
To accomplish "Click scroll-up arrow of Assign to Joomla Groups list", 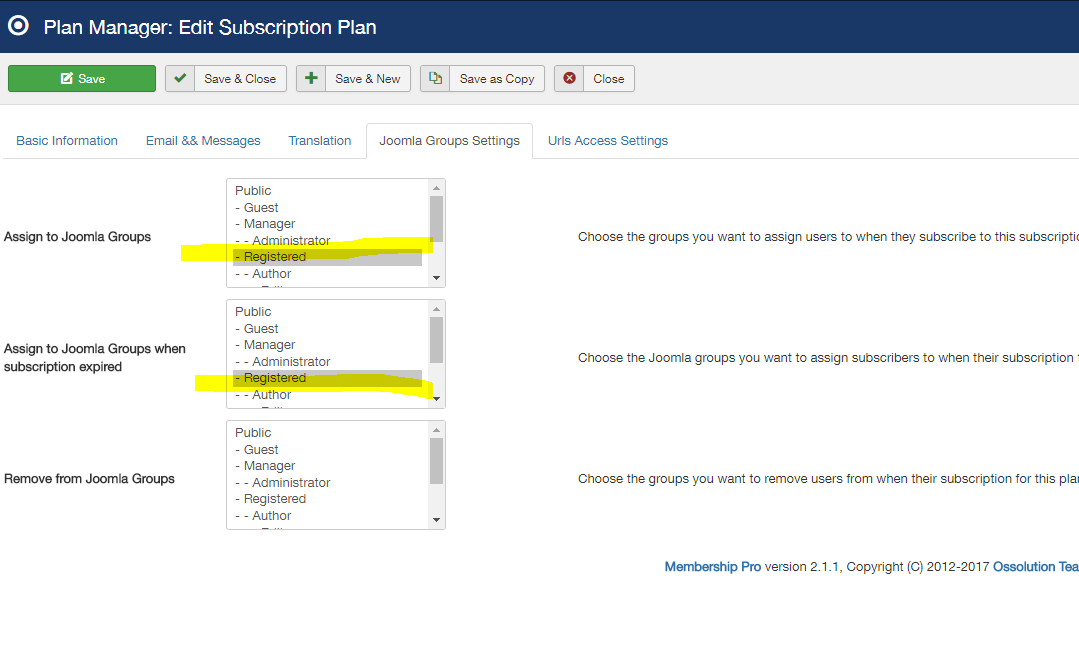I will pos(436,188).
